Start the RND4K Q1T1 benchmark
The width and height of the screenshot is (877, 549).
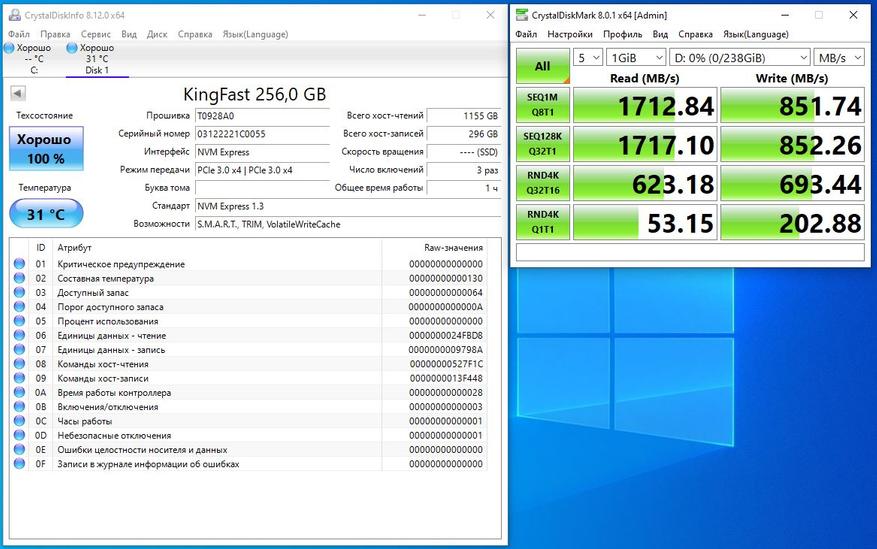tap(542, 222)
